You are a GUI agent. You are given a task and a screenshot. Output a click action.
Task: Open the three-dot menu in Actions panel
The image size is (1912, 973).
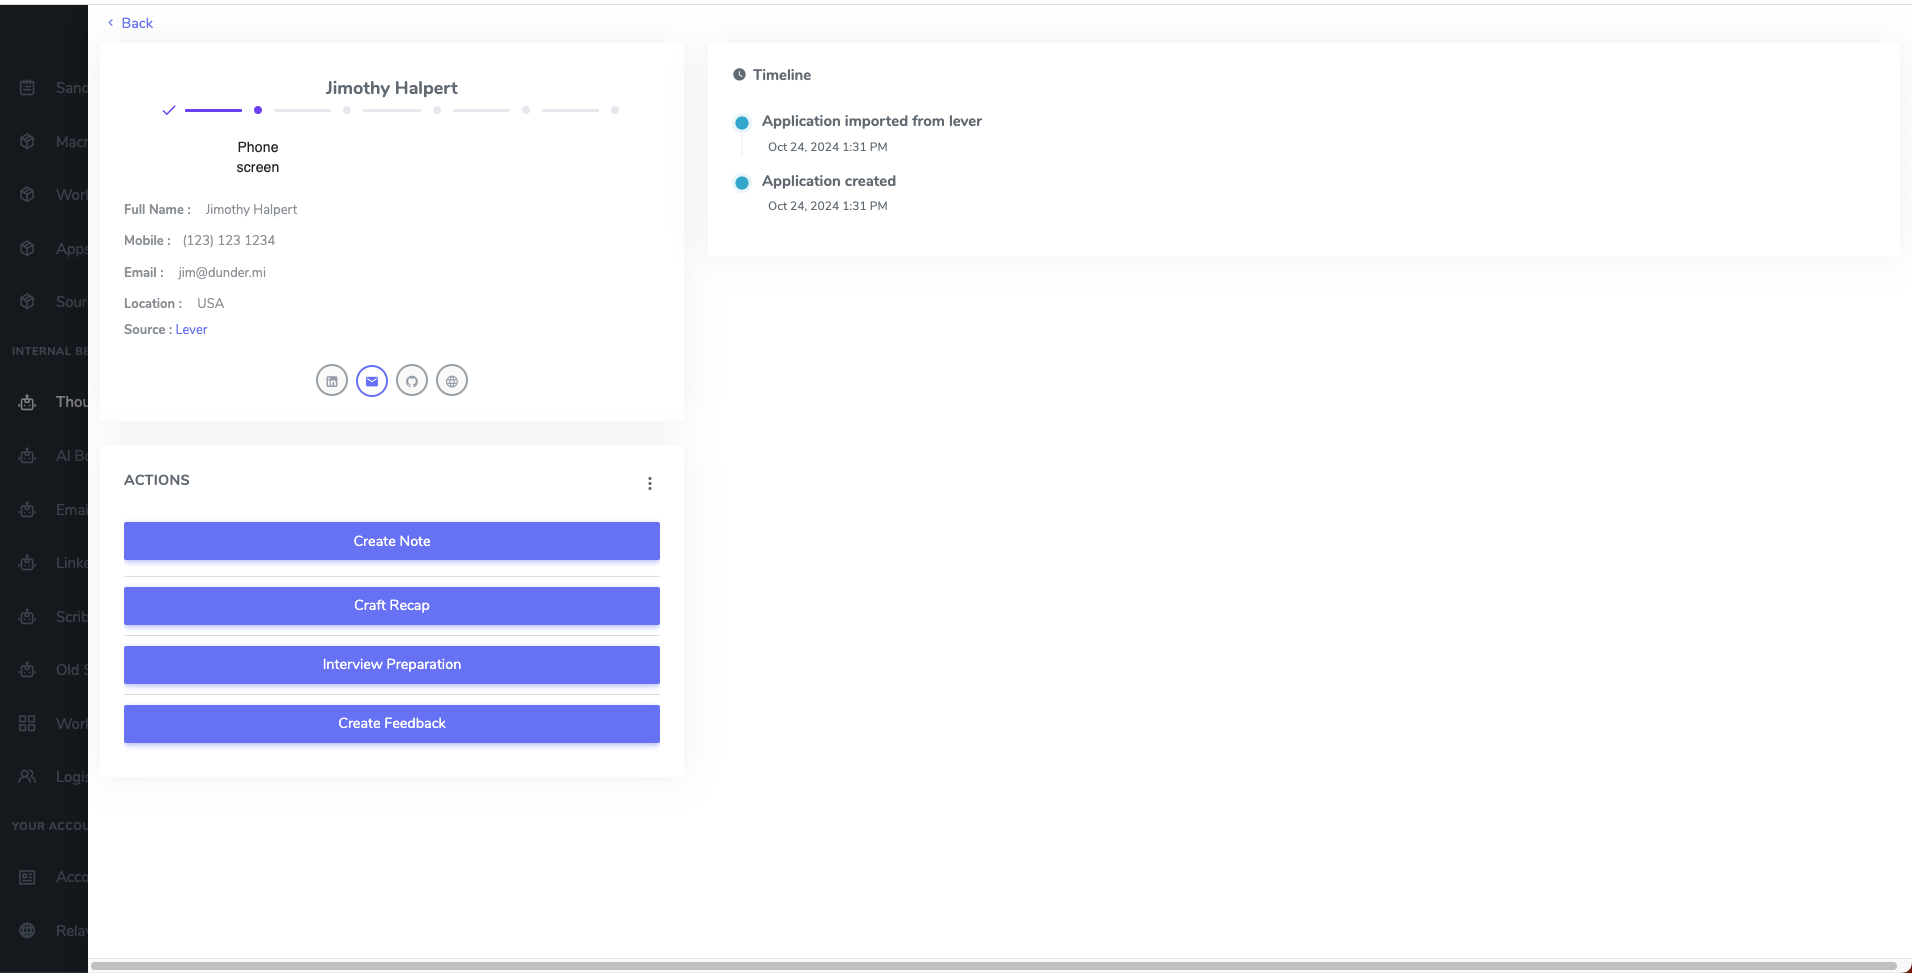650,484
